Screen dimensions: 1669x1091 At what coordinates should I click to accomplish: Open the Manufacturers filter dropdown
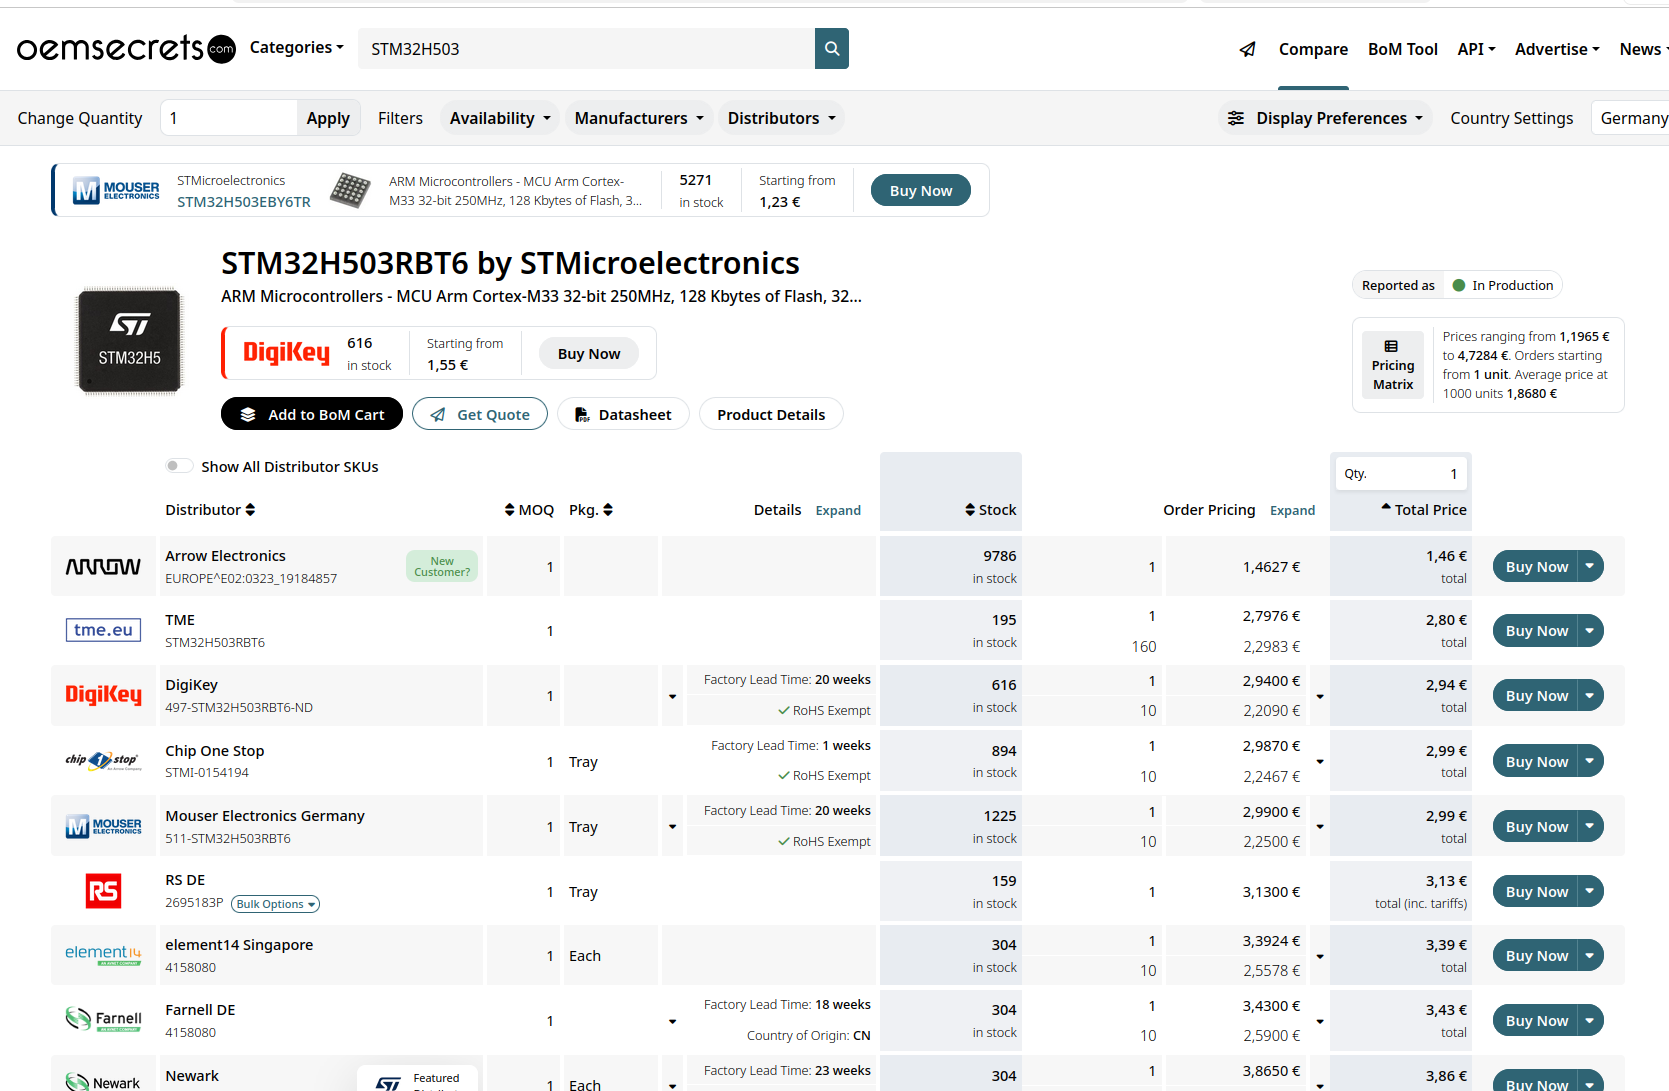pyautogui.click(x=639, y=118)
